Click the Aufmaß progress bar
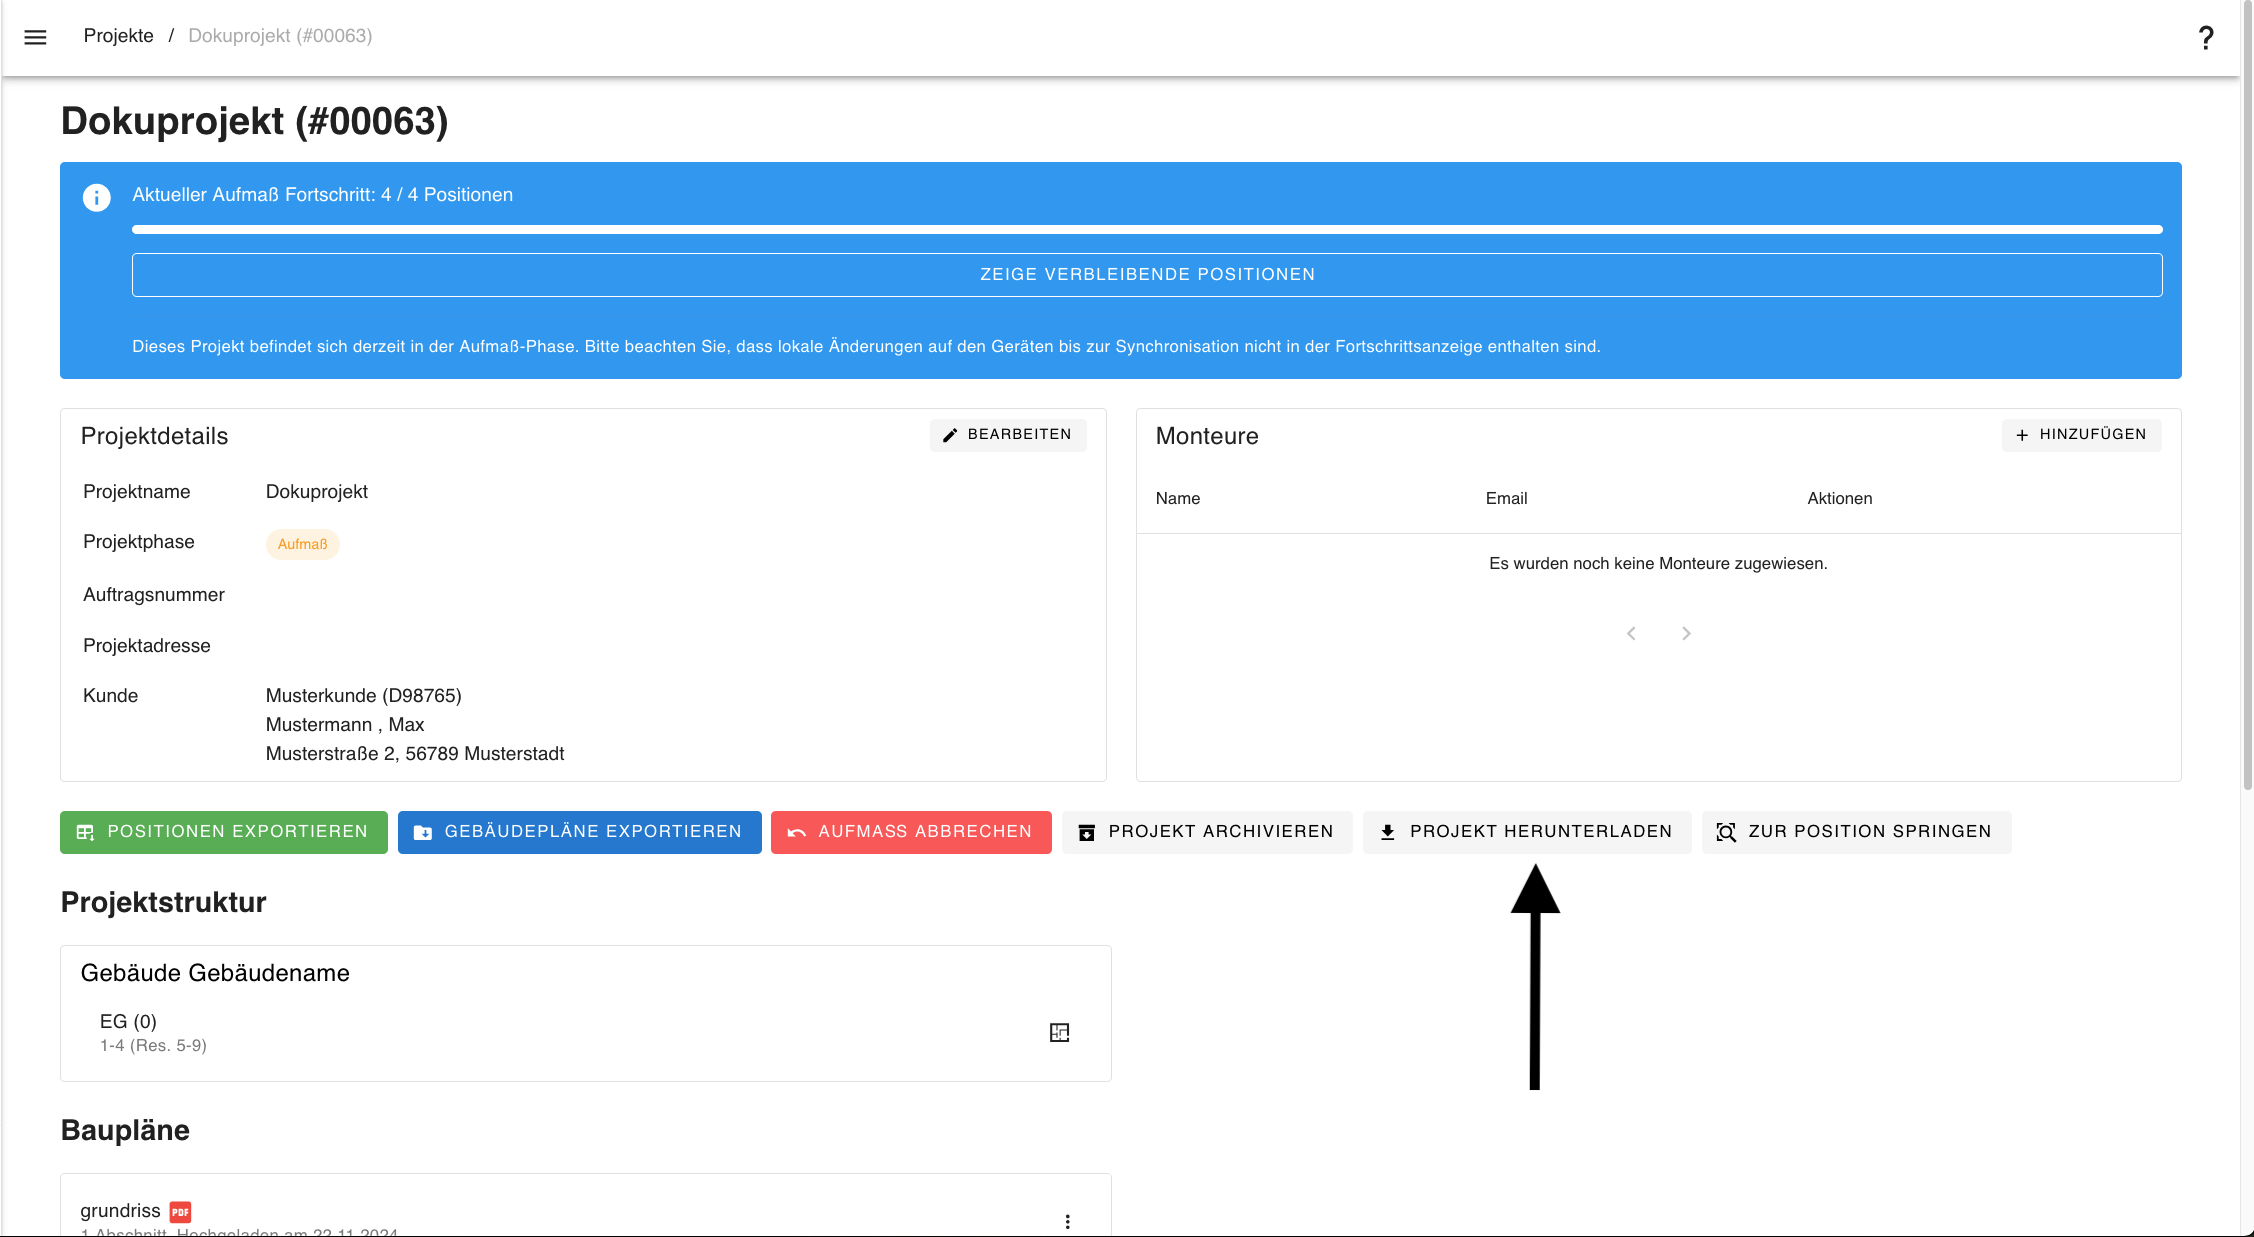Screen dimensions: 2254x1237 click(1146, 230)
